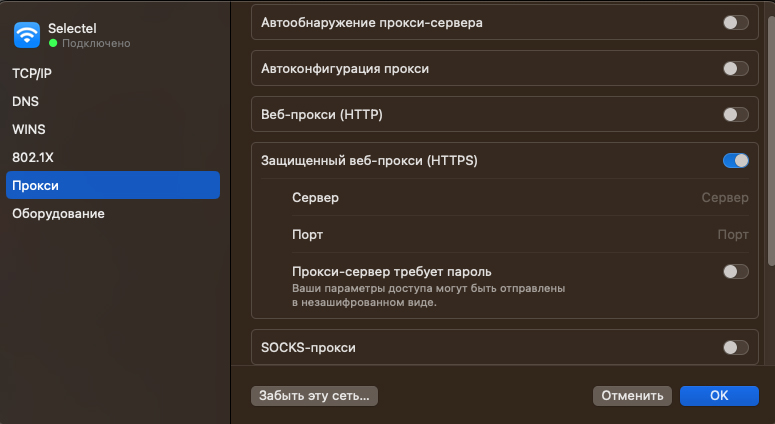Viewport: 775px width, 424px height.
Task: Click the Подключено status text
Action: tap(96, 43)
